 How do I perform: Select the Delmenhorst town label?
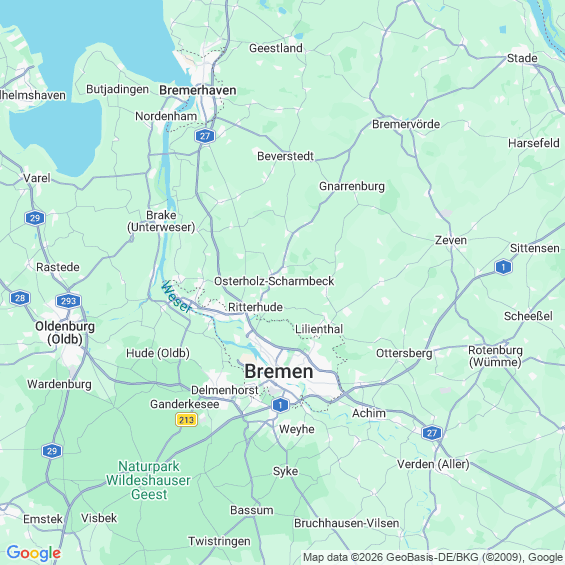224,390
